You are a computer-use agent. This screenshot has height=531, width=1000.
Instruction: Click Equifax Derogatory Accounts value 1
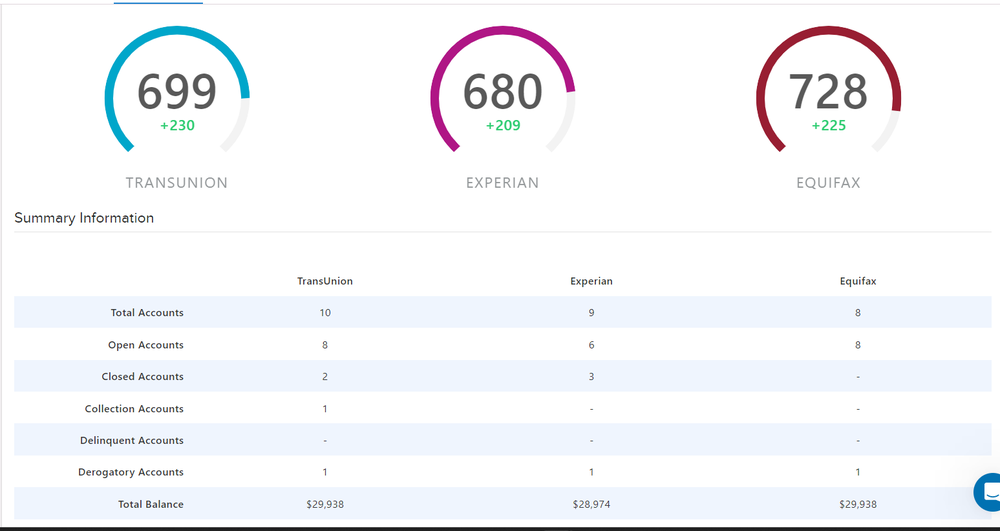(x=858, y=472)
